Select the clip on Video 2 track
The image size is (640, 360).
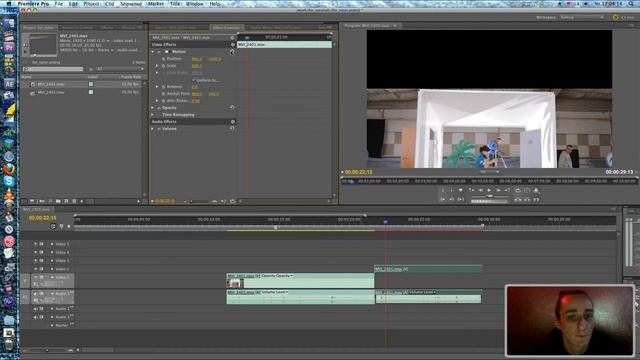(428, 269)
